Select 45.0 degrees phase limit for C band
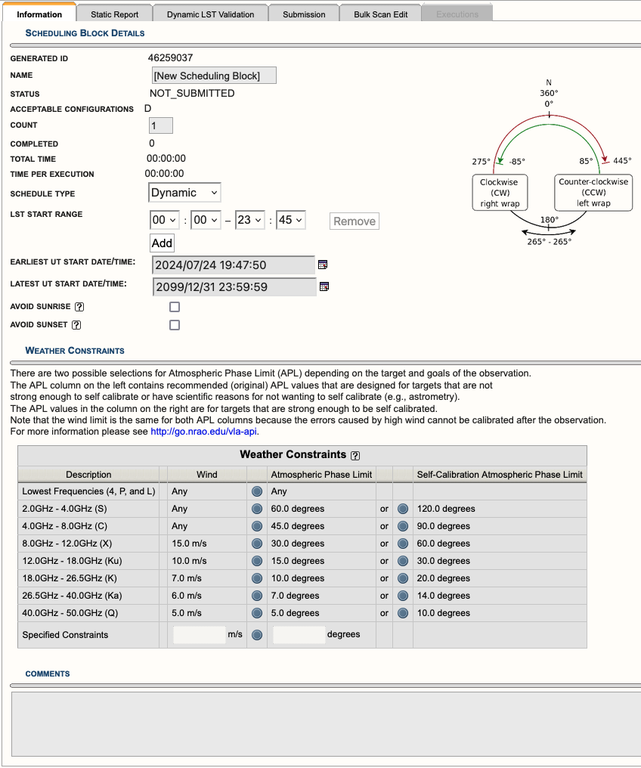This screenshot has width=641, height=768. 257,526
